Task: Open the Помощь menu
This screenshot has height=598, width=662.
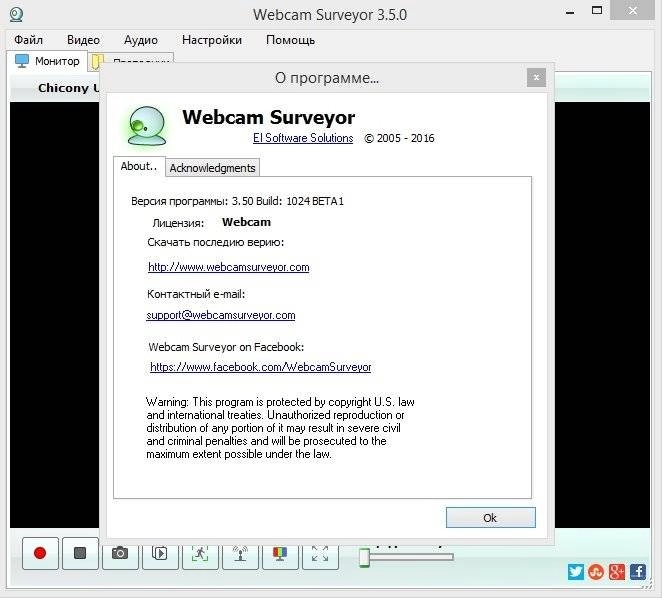Action: (x=290, y=40)
